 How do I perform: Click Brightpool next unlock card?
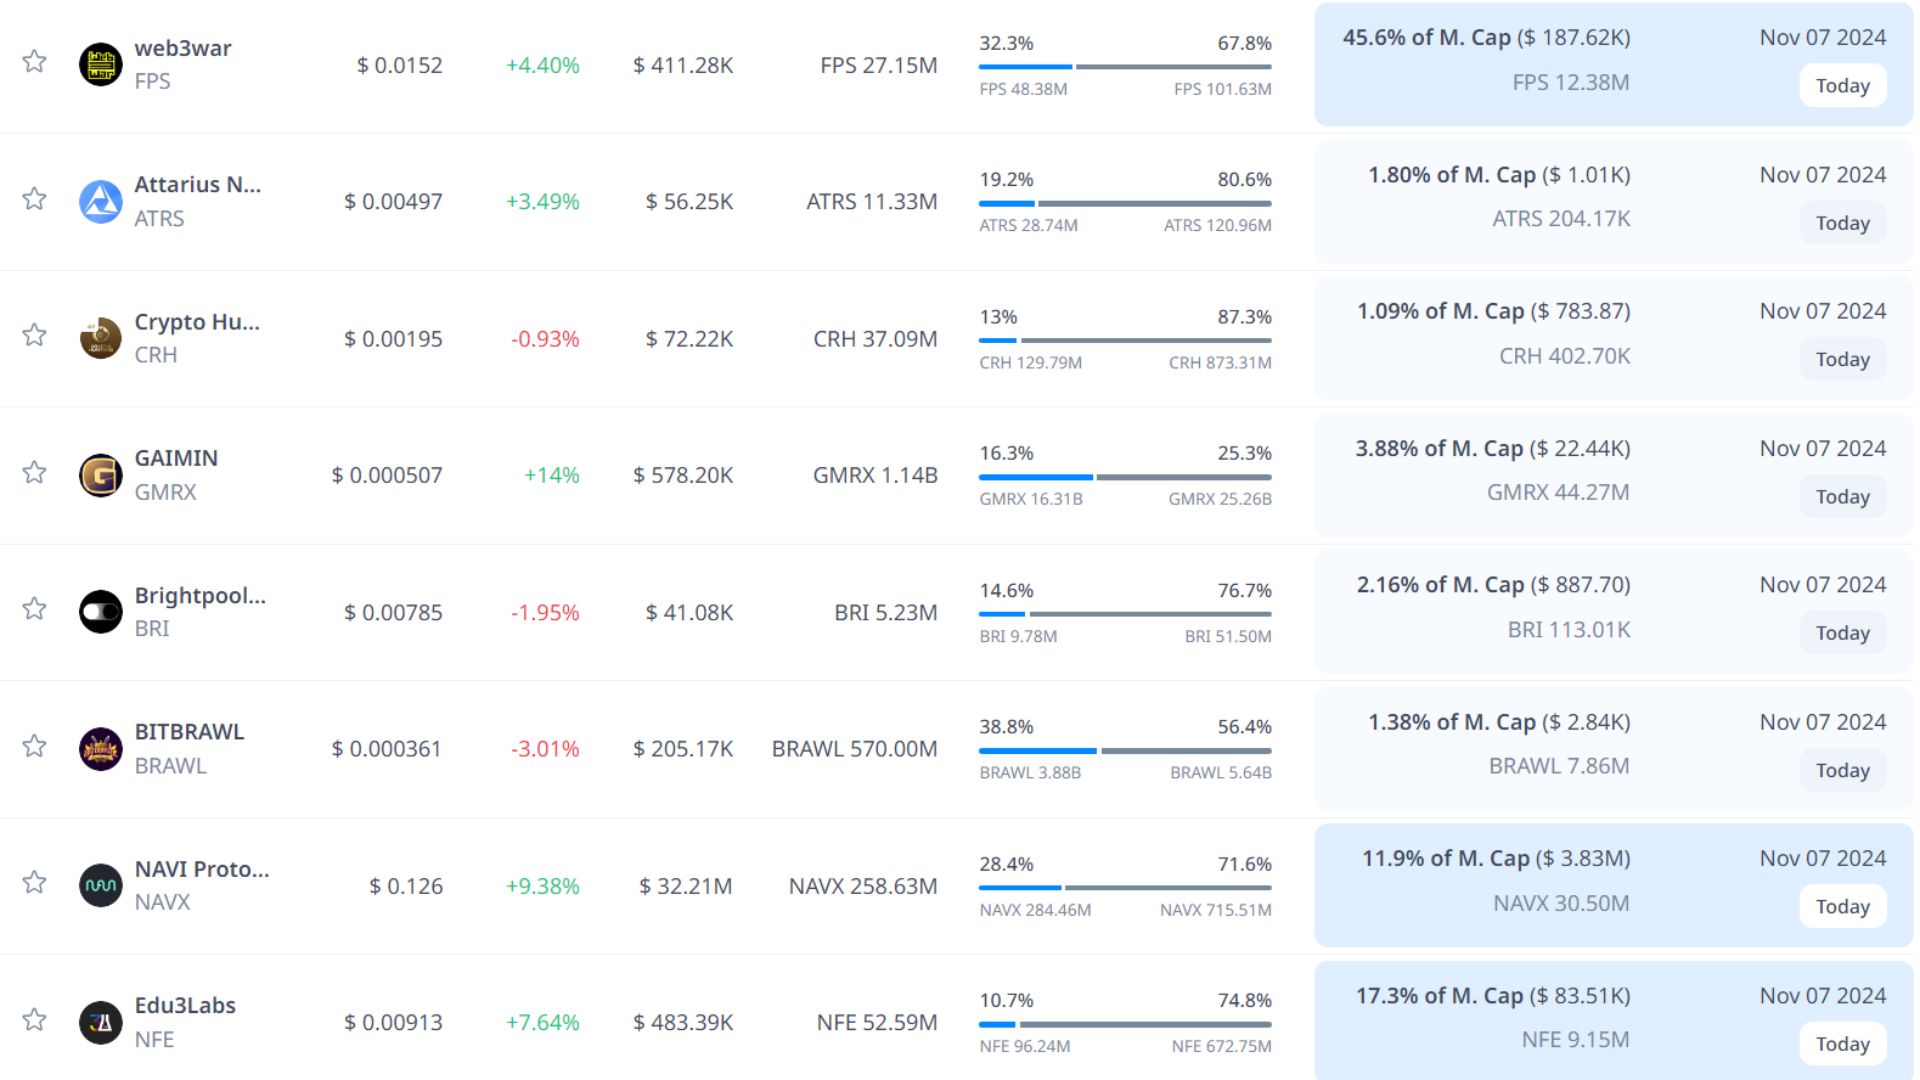1612,611
